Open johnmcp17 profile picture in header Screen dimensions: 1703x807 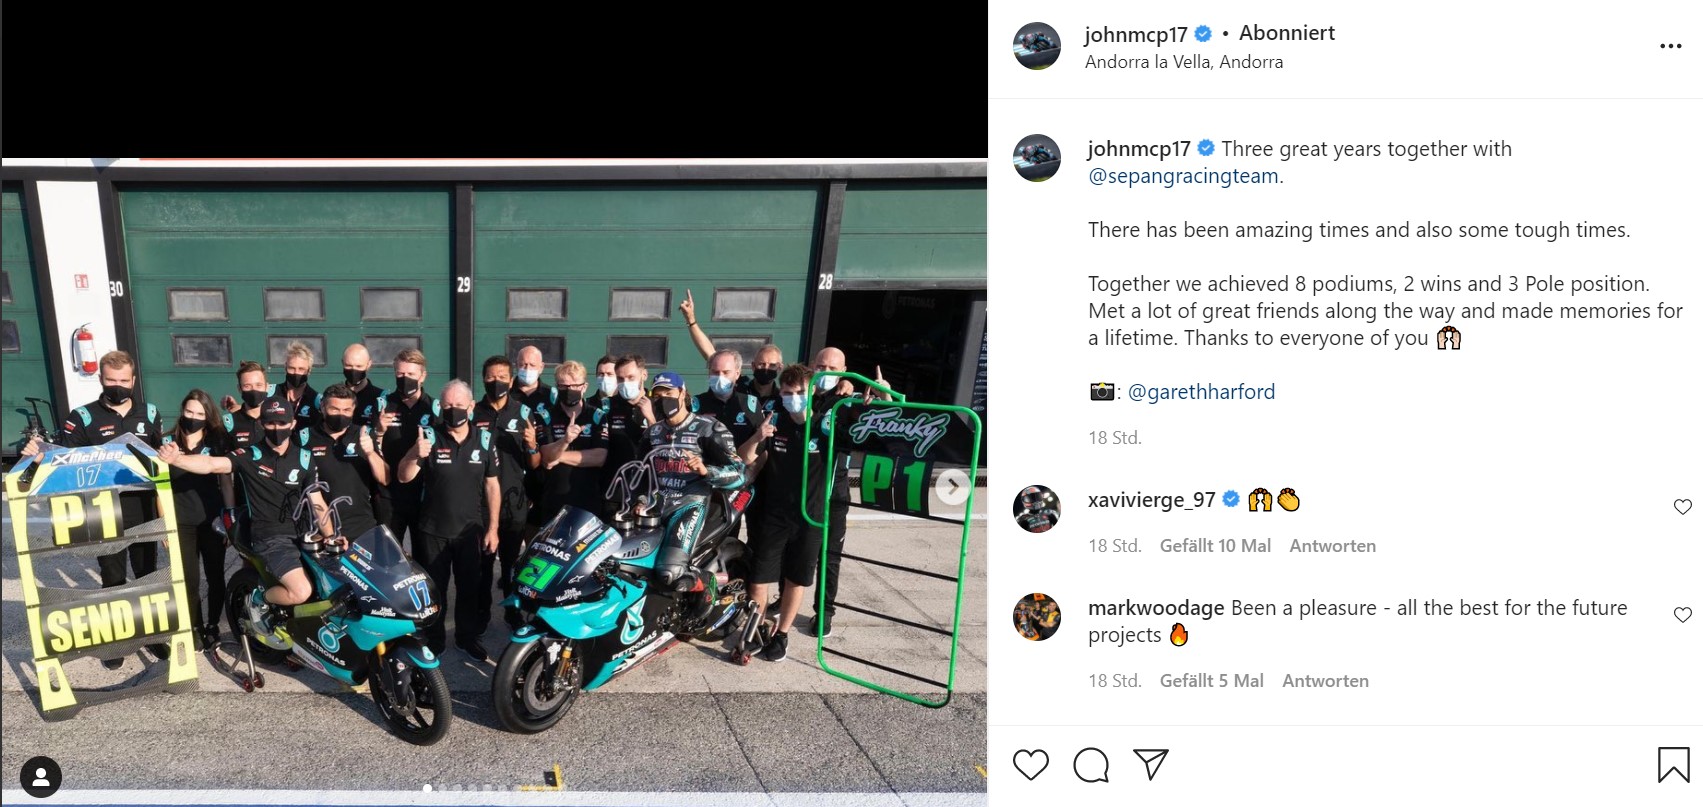[x=1037, y=46]
